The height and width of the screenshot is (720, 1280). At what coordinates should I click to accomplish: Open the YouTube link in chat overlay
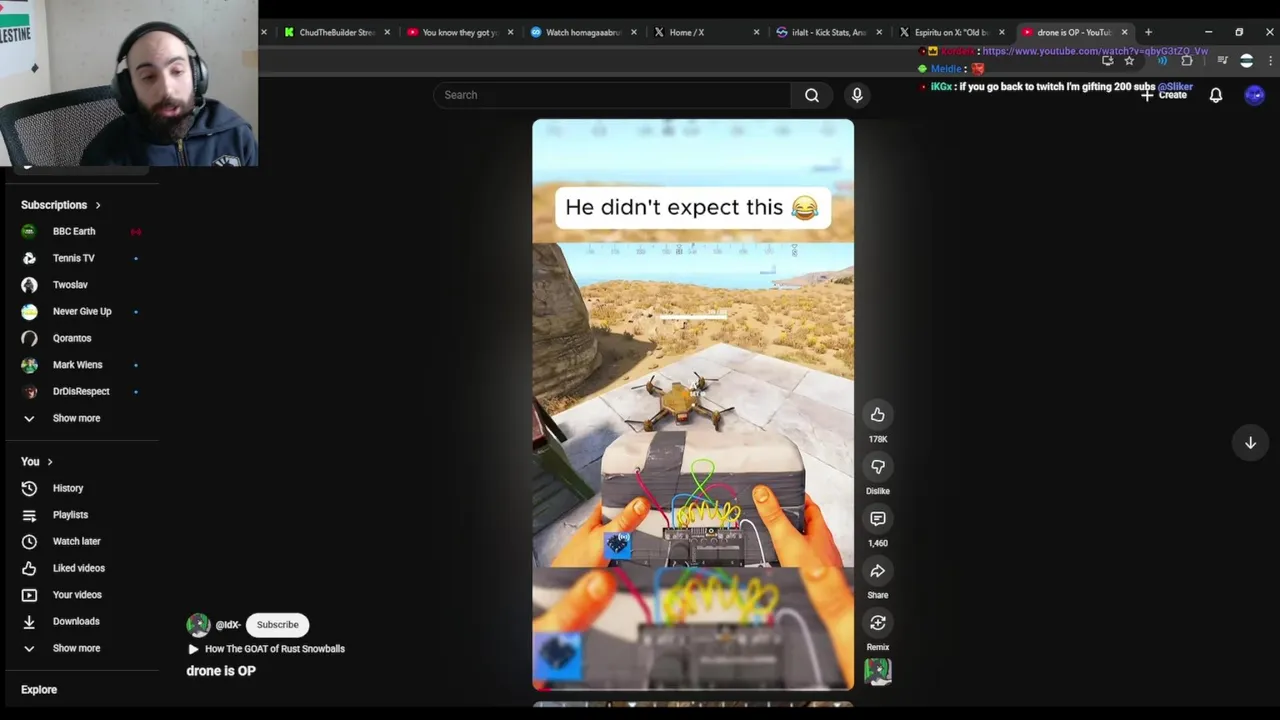tap(1095, 51)
